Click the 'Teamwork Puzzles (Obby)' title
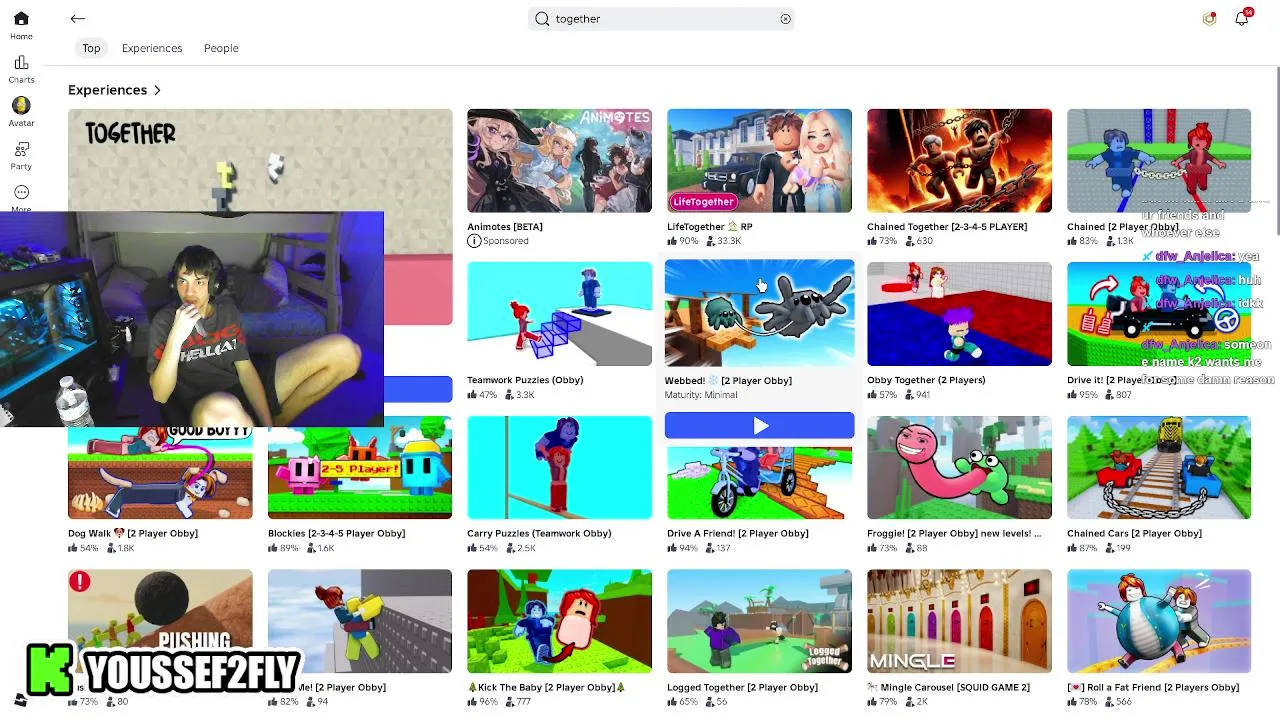 [x=525, y=380]
